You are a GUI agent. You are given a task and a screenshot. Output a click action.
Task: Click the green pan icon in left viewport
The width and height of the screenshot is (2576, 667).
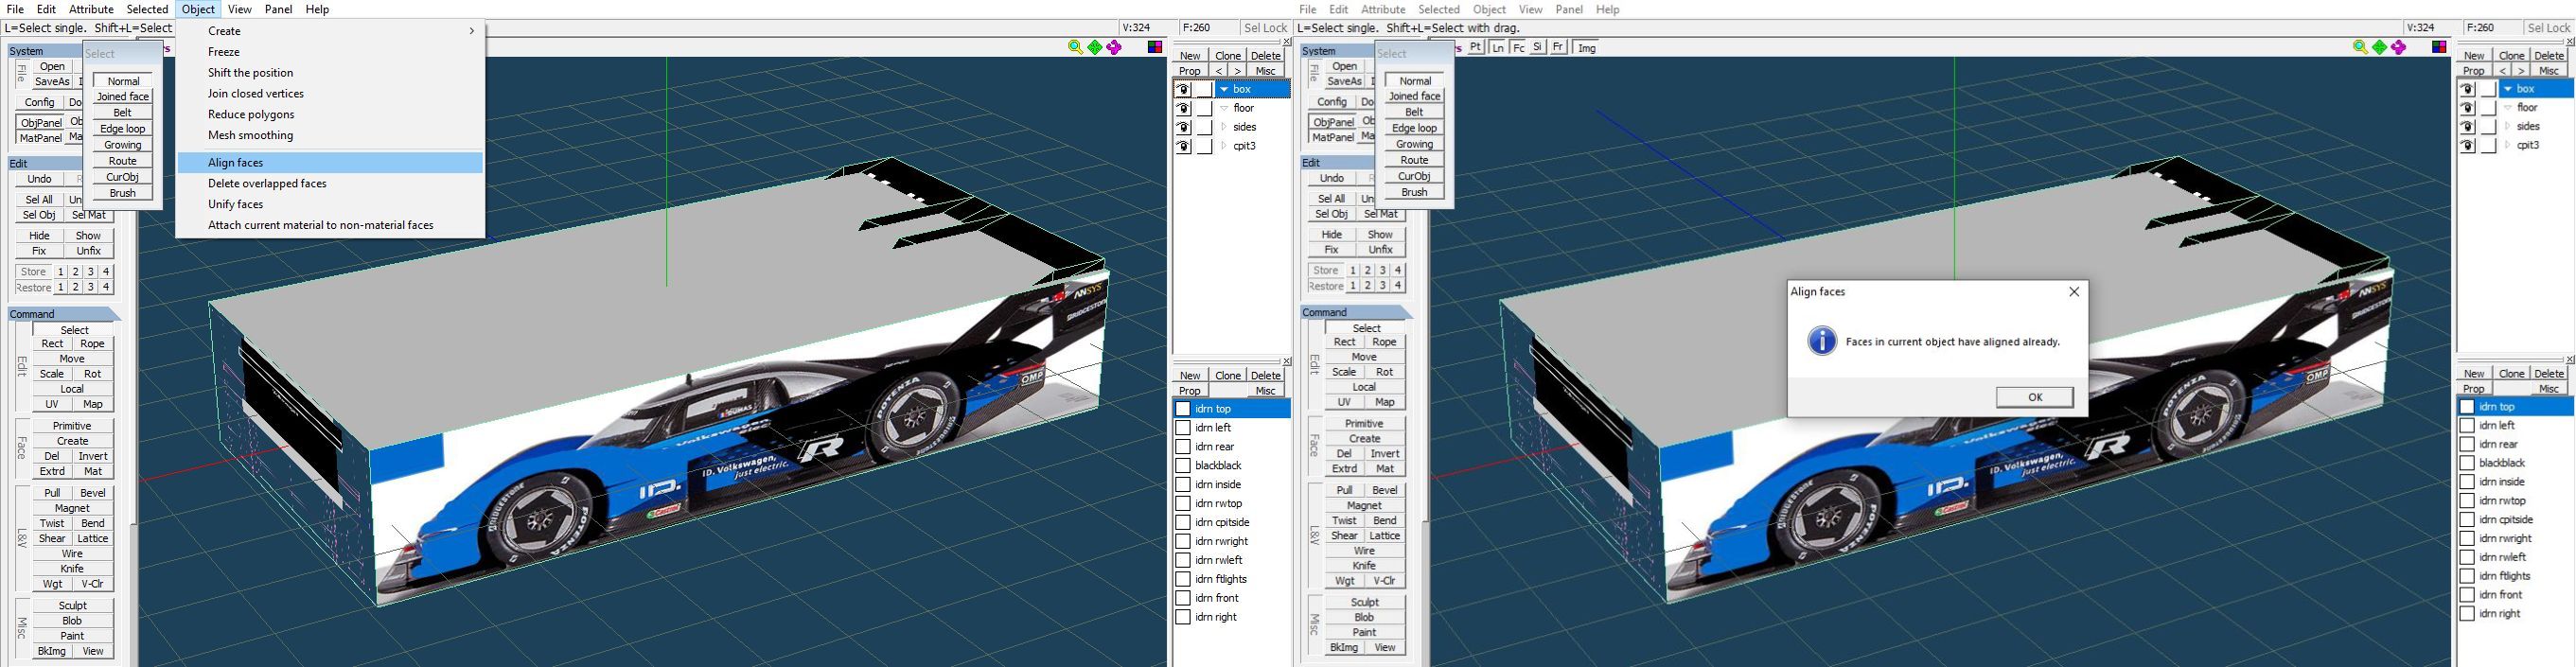click(1095, 47)
